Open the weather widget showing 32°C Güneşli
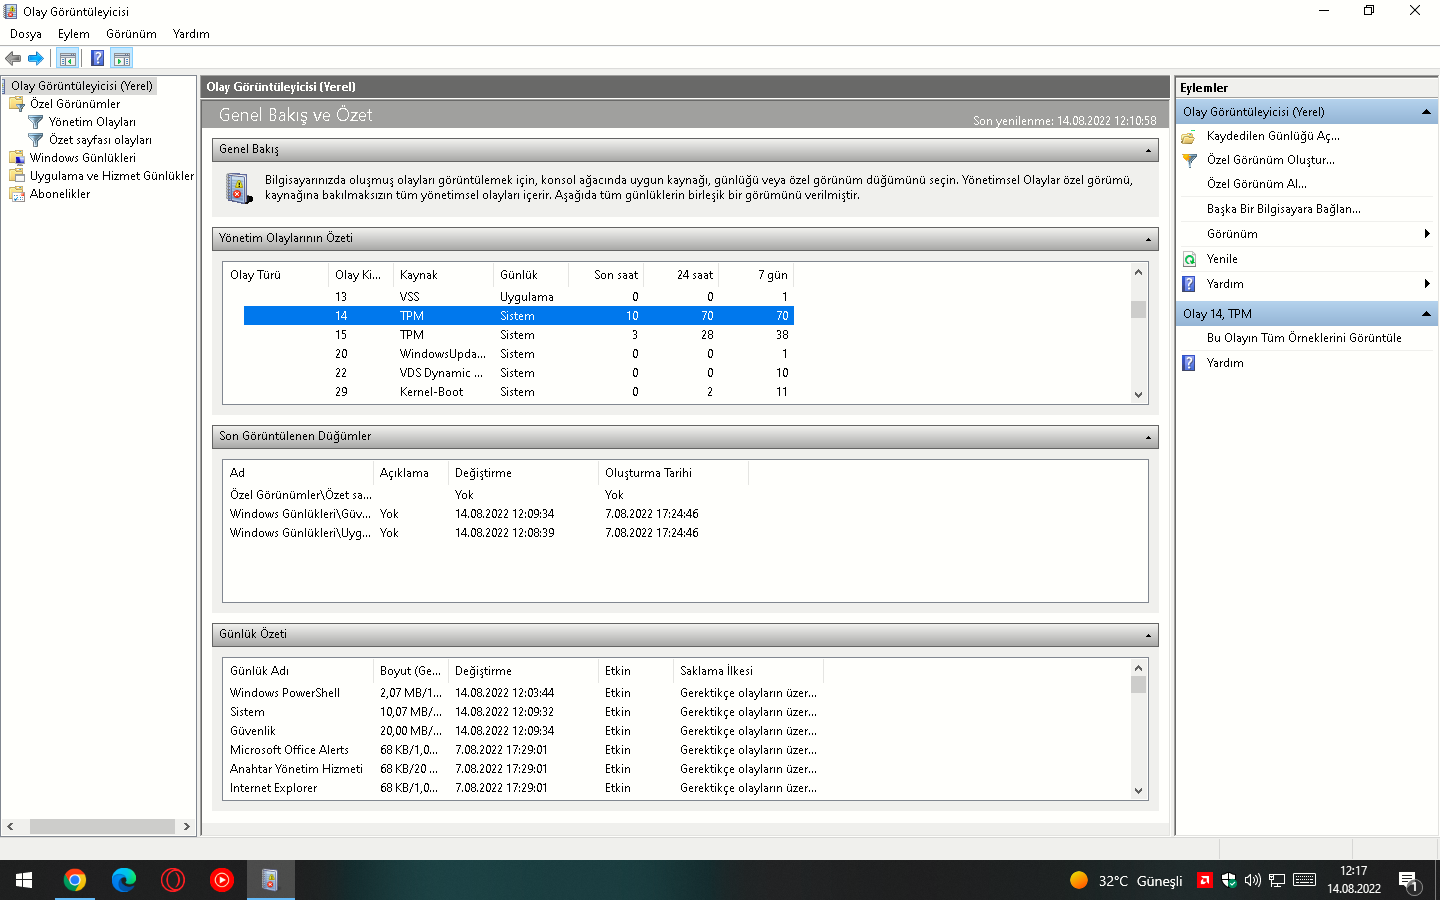The width and height of the screenshot is (1440, 900). pos(1126,880)
